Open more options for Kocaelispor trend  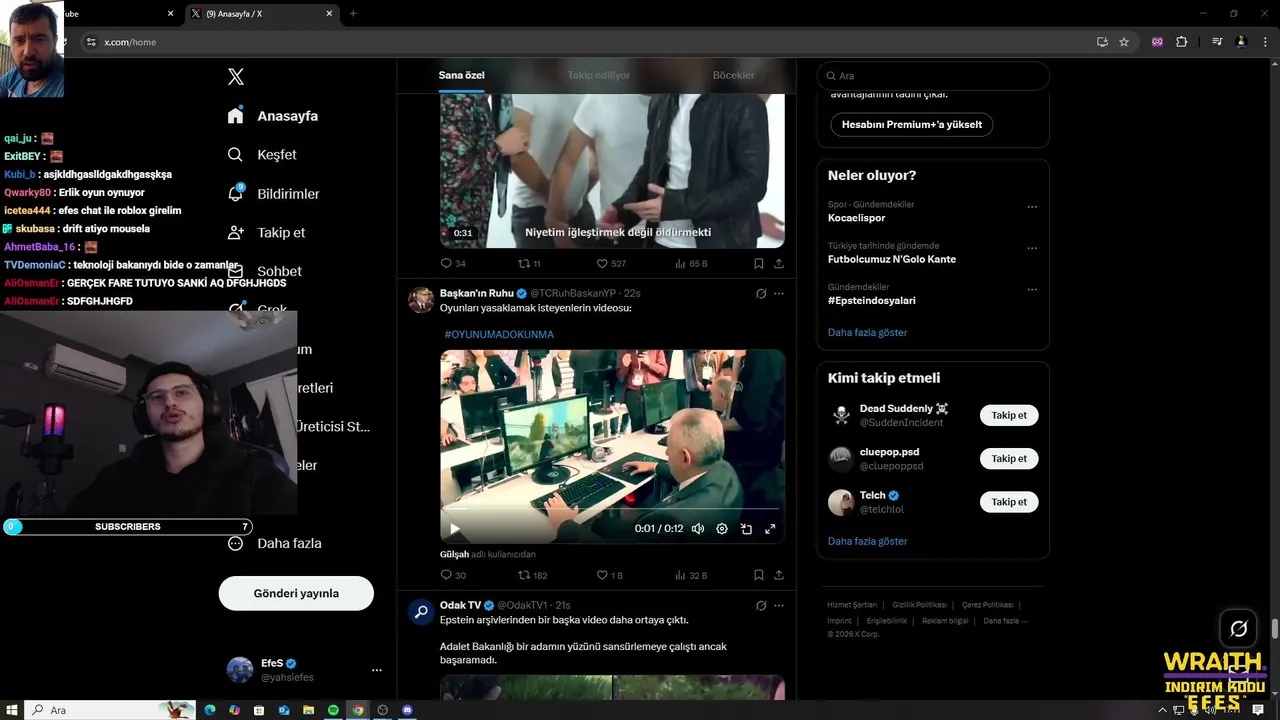pos(1032,207)
